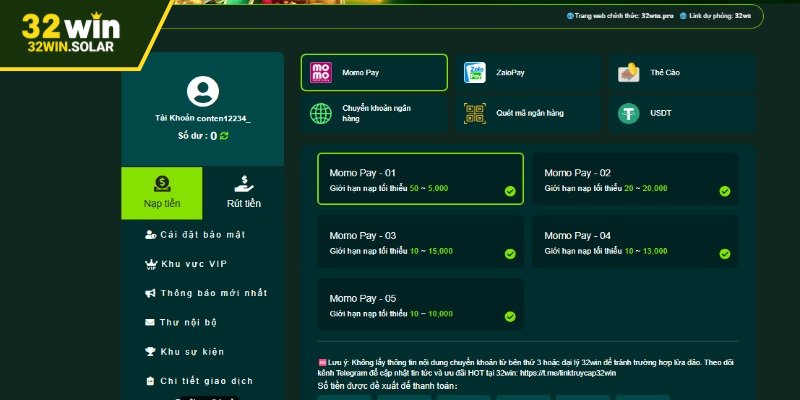800x400 pixels.
Task: Choose Quét mã ngân hàng method
Action: tap(528, 113)
